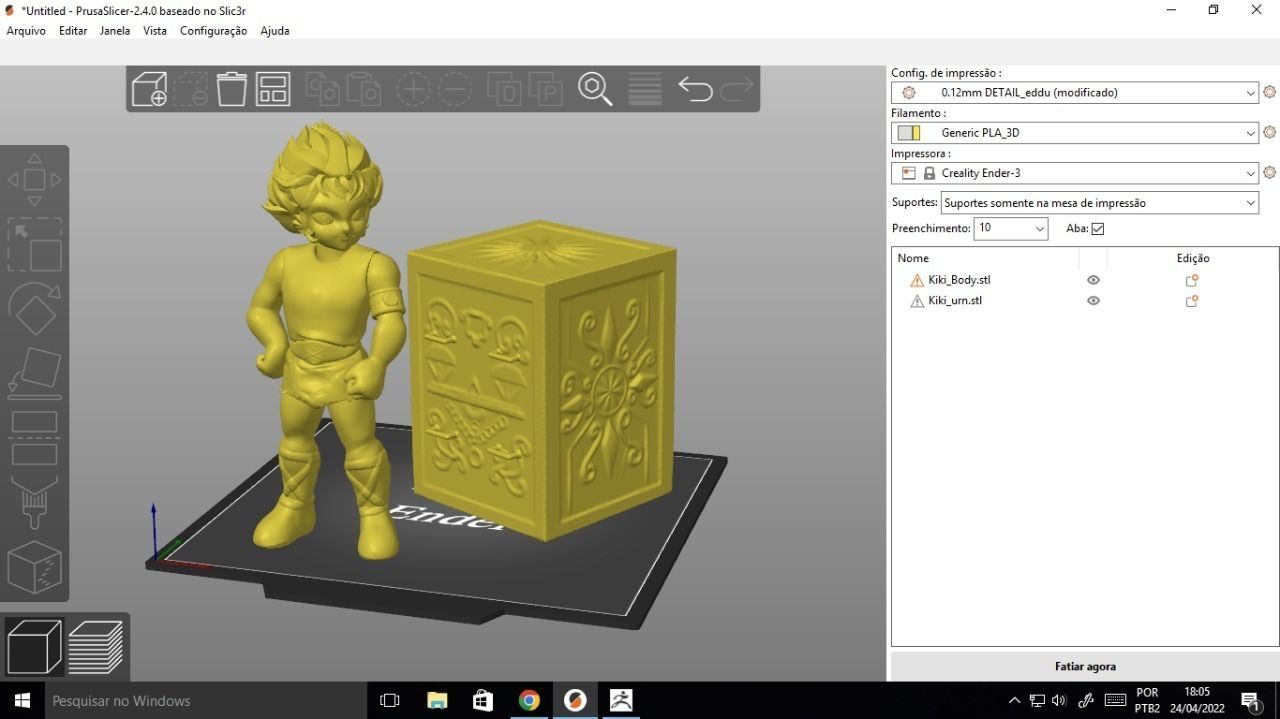Screen dimensions: 1280x719
Task: Open the Vista menu
Action: [155, 30]
